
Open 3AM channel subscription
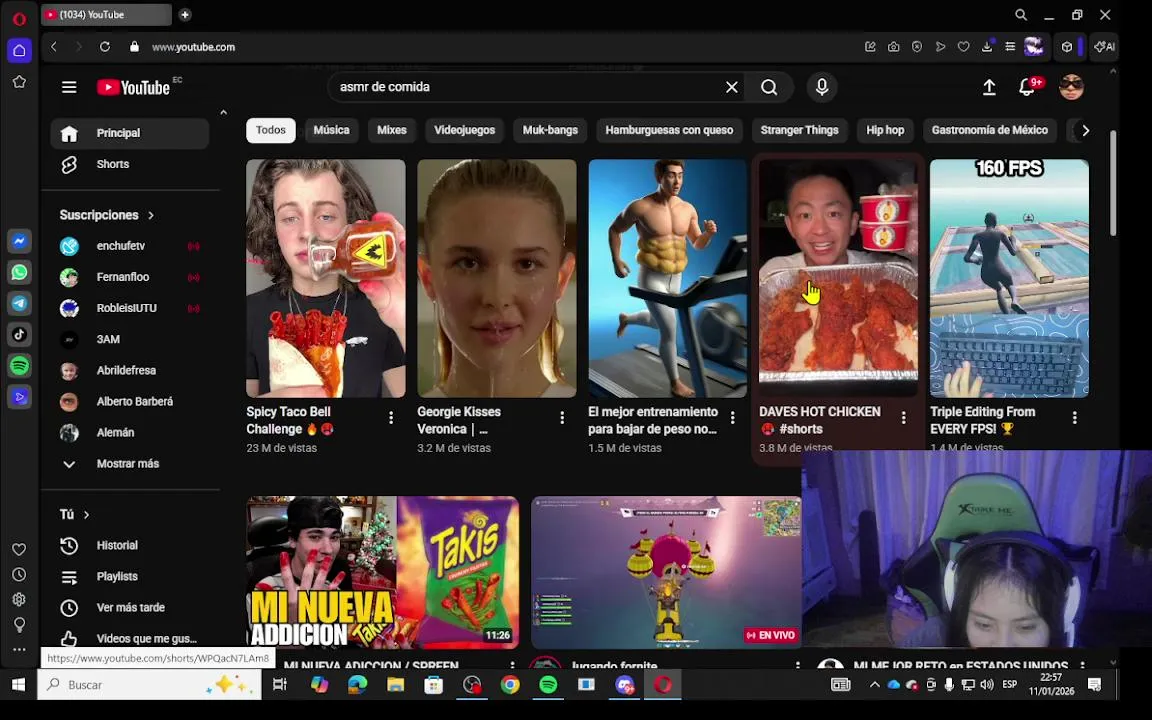tap(130, 339)
